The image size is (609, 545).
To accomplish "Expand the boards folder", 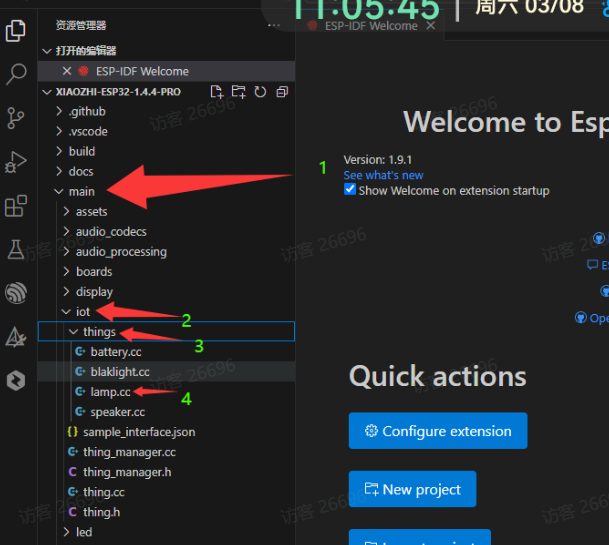I will (66, 271).
